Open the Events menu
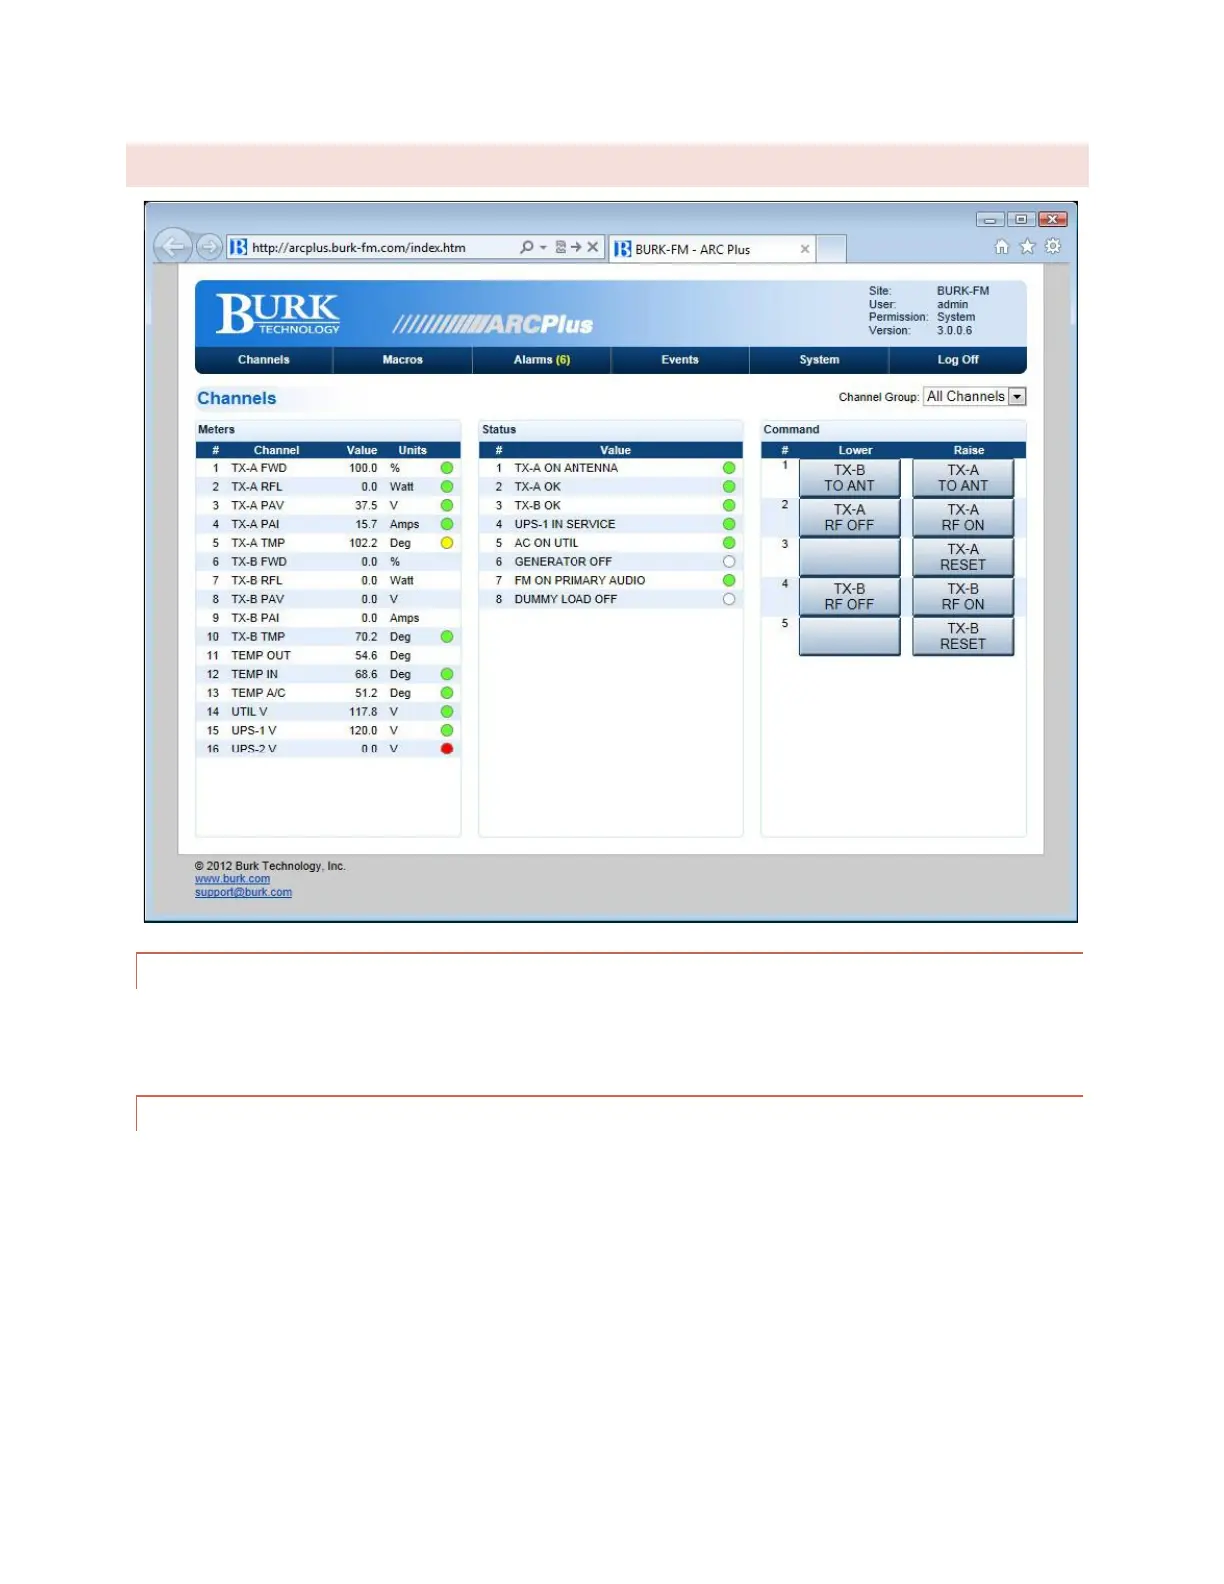This screenshot has width=1224, height=1584. click(x=680, y=360)
